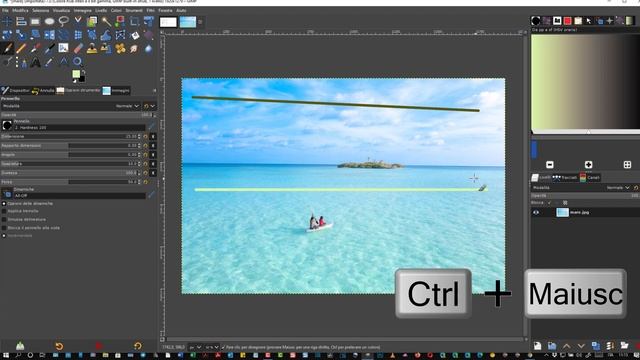The image size is (640, 360).
Task: Switch to the Canali tab
Action: pyautogui.click(x=589, y=178)
